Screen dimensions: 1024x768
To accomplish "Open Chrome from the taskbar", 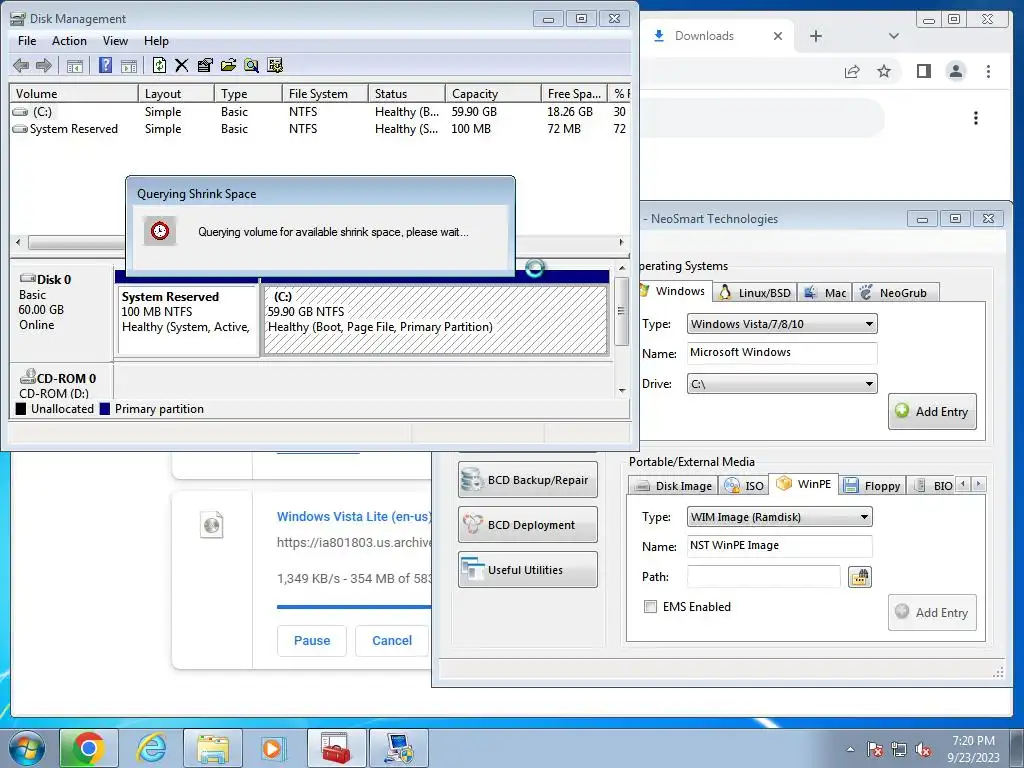I will coord(89,748).
